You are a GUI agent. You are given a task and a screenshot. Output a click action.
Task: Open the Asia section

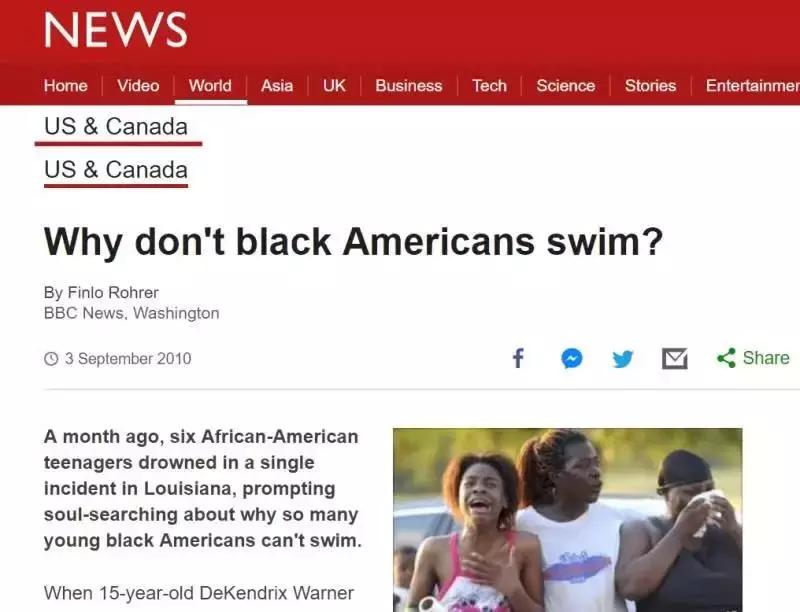coord(277,85)
